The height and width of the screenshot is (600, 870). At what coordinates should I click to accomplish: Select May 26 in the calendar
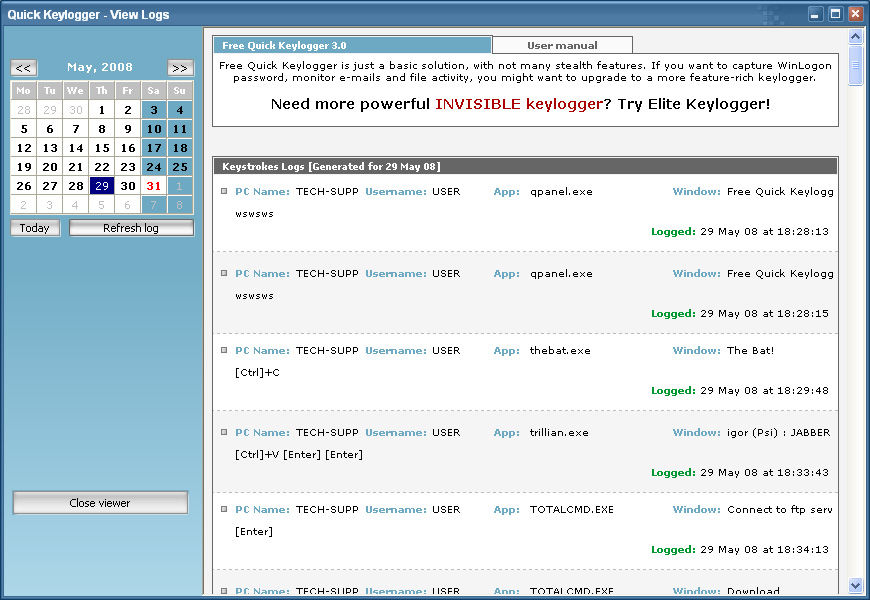[24, 186]
